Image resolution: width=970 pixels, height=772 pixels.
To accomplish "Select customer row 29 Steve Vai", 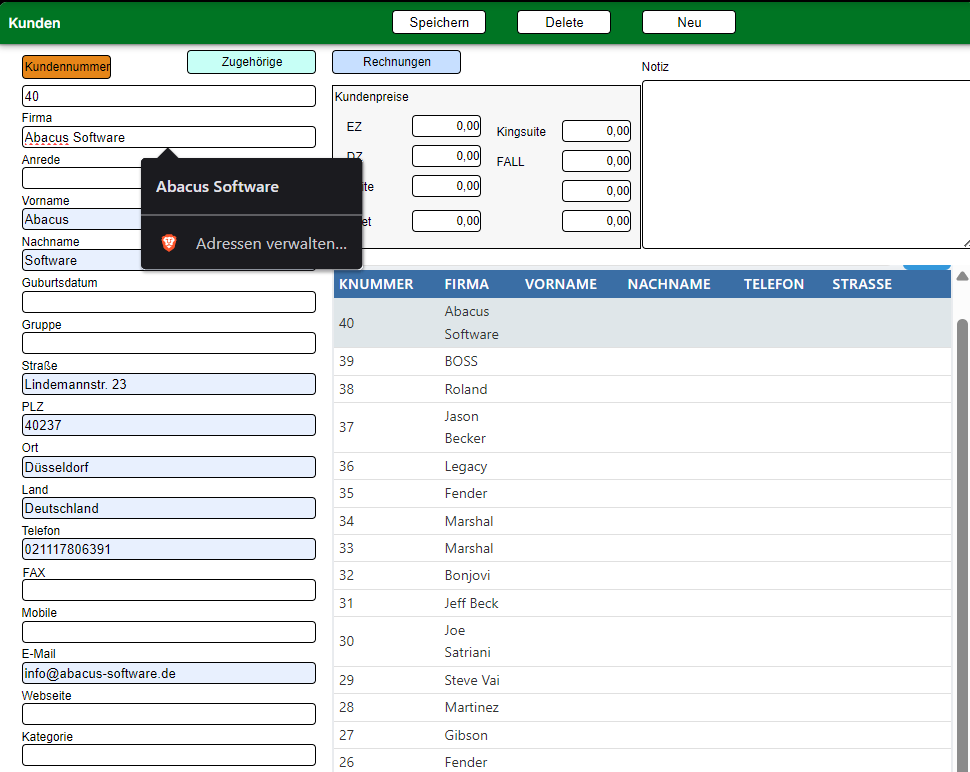I will (642, 680).
